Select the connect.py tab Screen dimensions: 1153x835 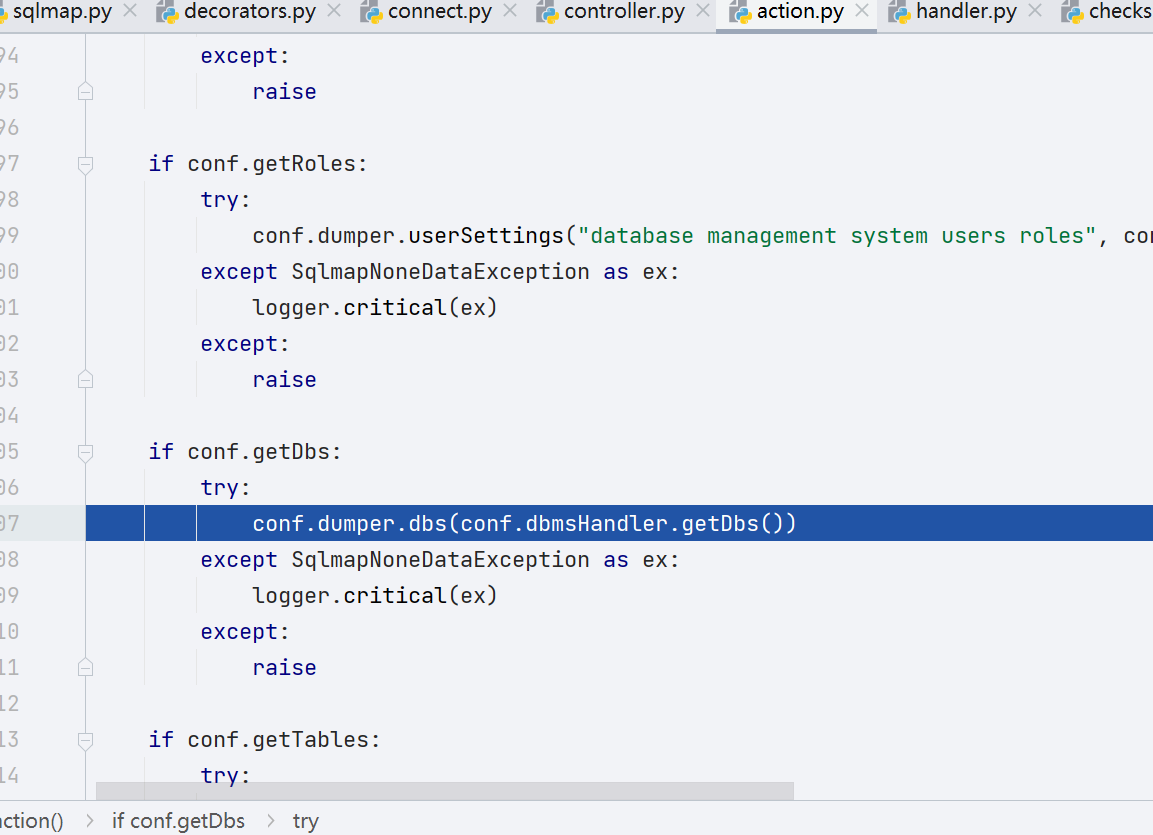[x=440, y=12]
